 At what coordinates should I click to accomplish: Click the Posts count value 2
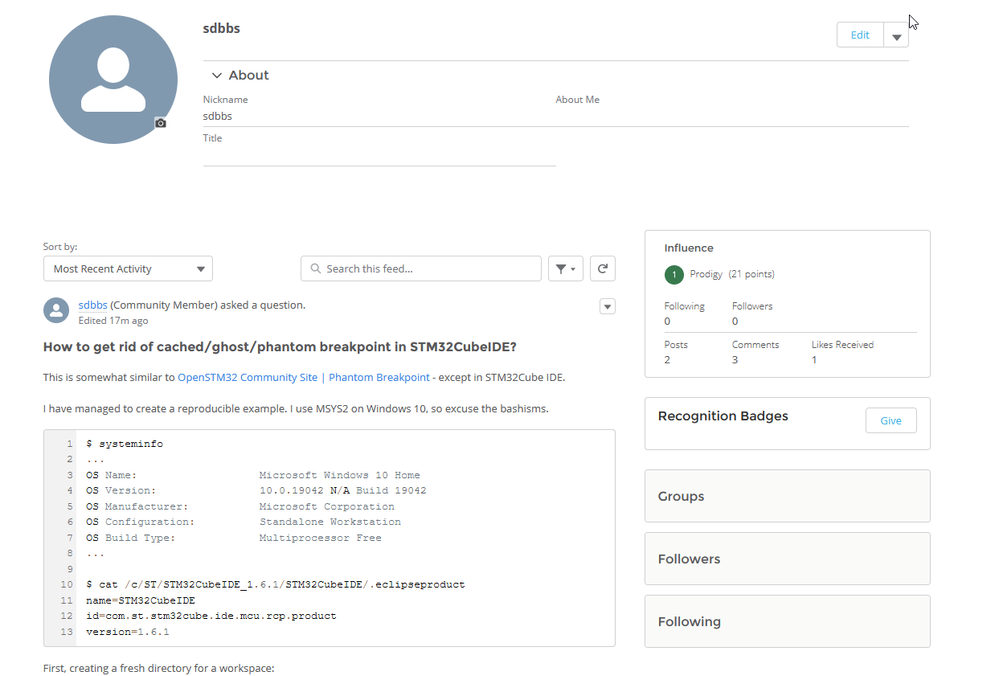(667, 360)
